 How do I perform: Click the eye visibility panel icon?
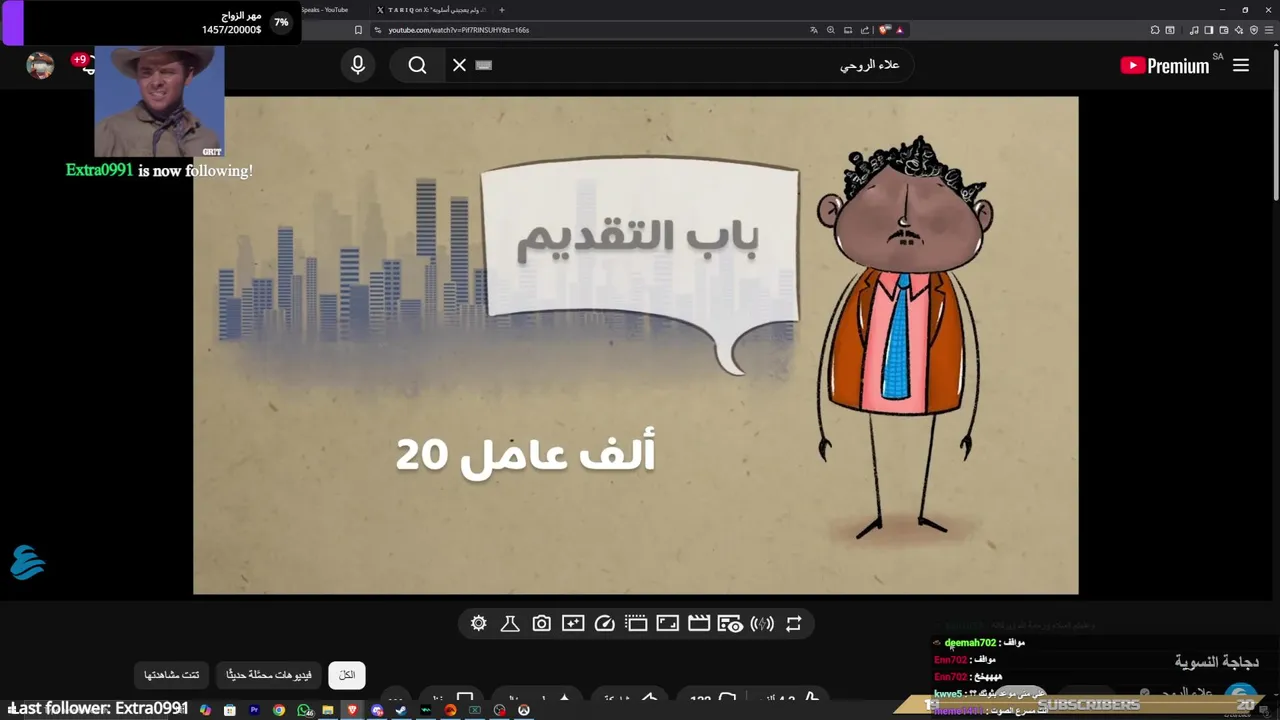pos(730,624)
